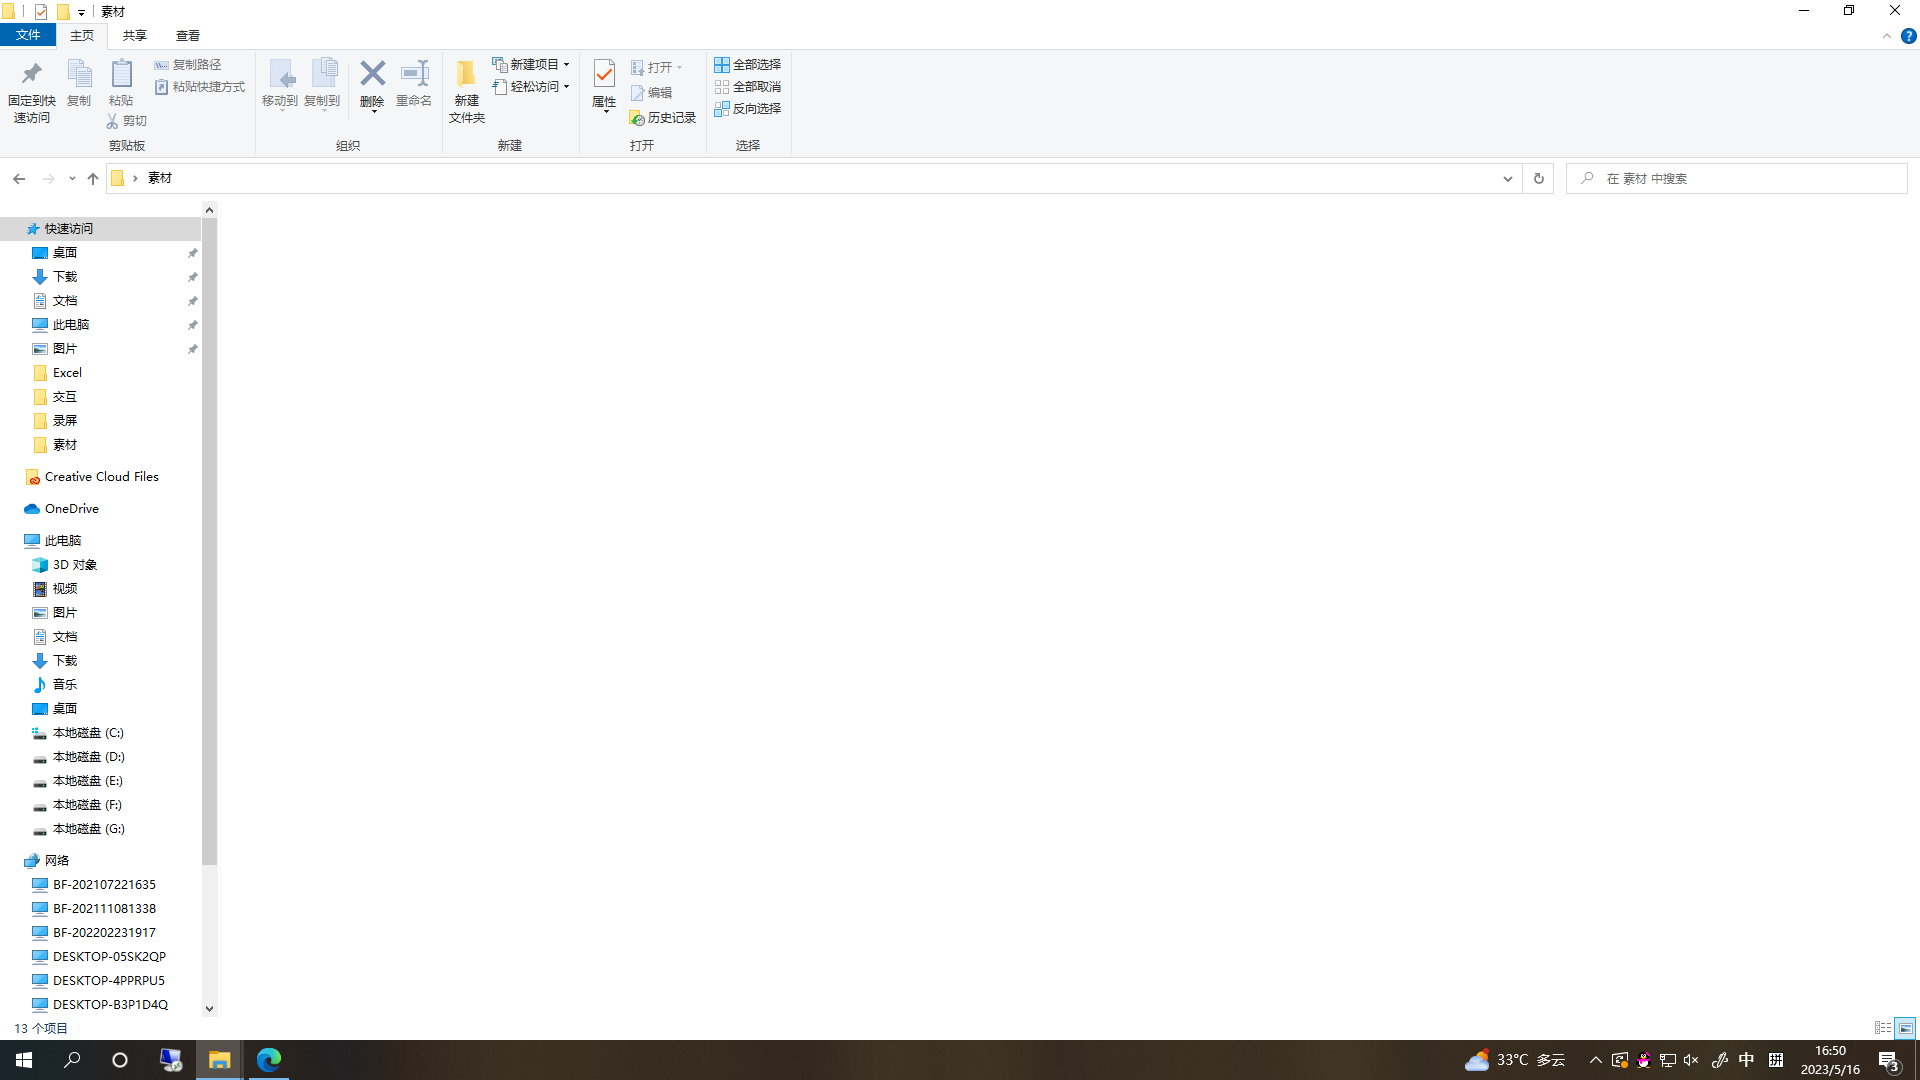Click the Up directory arrow
The width and height of the screenshot is (1920, 1080).
click(x=93, y=179)
